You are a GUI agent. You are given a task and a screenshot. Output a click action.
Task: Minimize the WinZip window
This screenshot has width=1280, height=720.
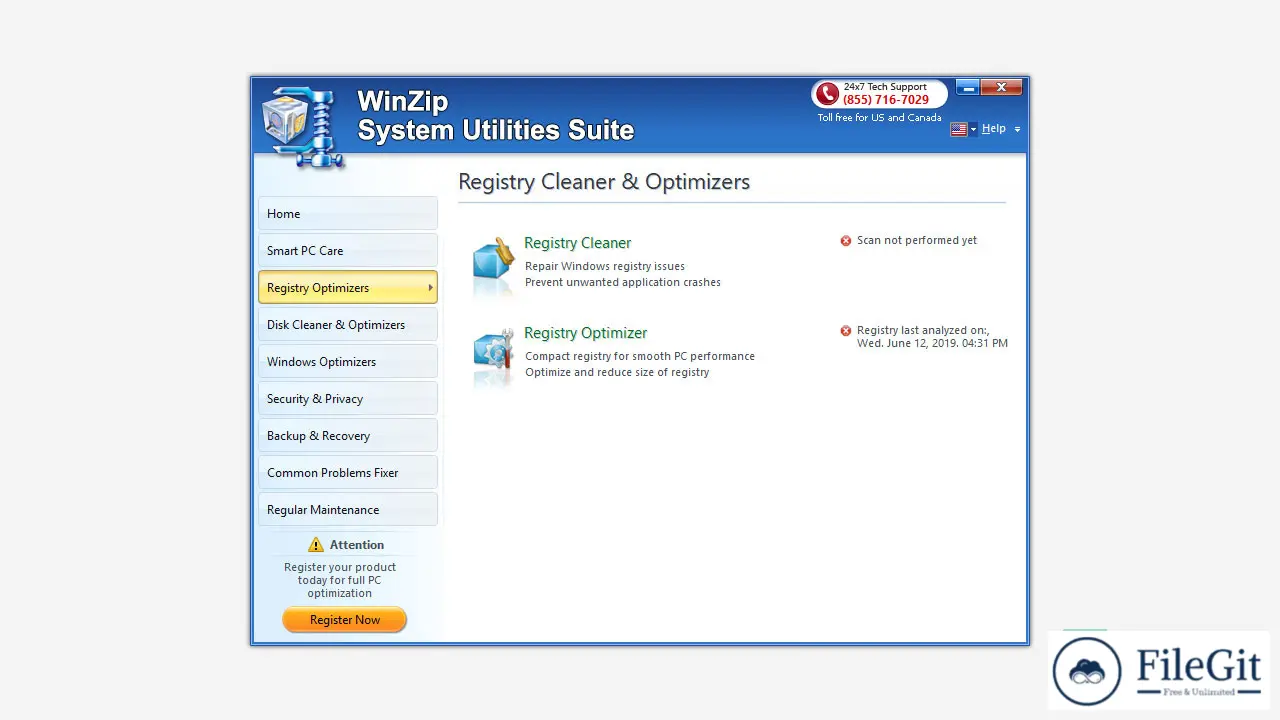click(967, 88)
